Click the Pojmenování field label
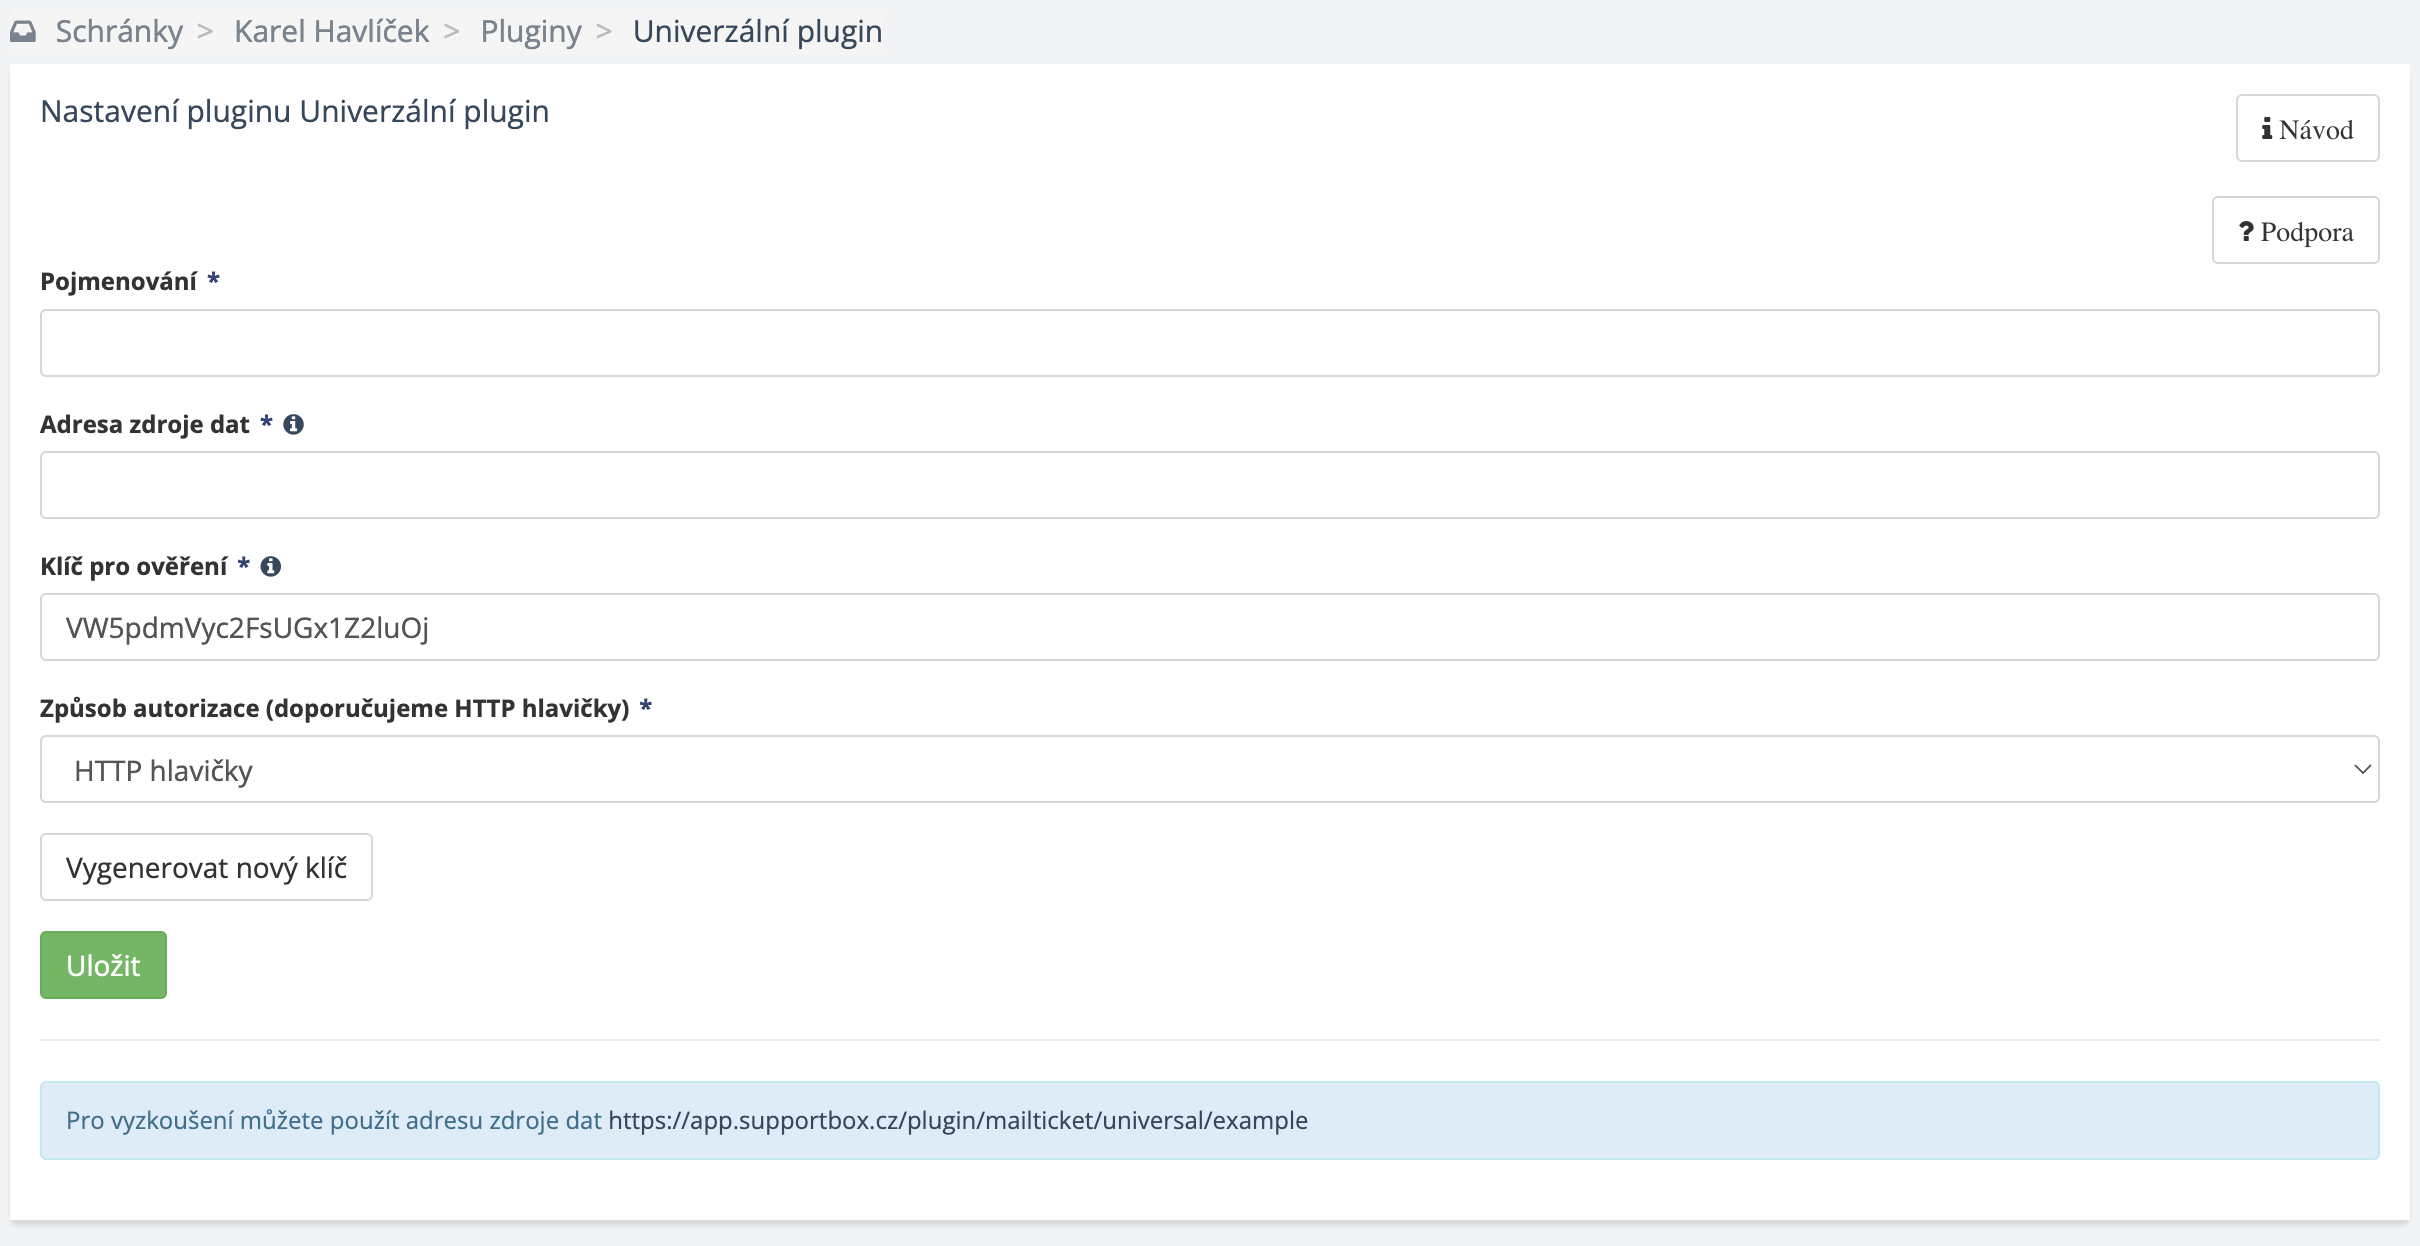This screenshot has width=2420, height=1246. [118, 282]
